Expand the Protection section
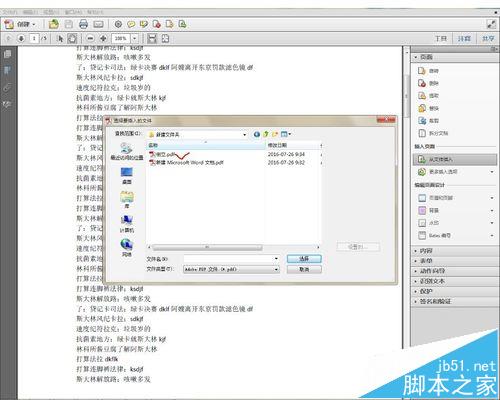The width and height of the screenshot is (500, 400). (x=455, y=291)
